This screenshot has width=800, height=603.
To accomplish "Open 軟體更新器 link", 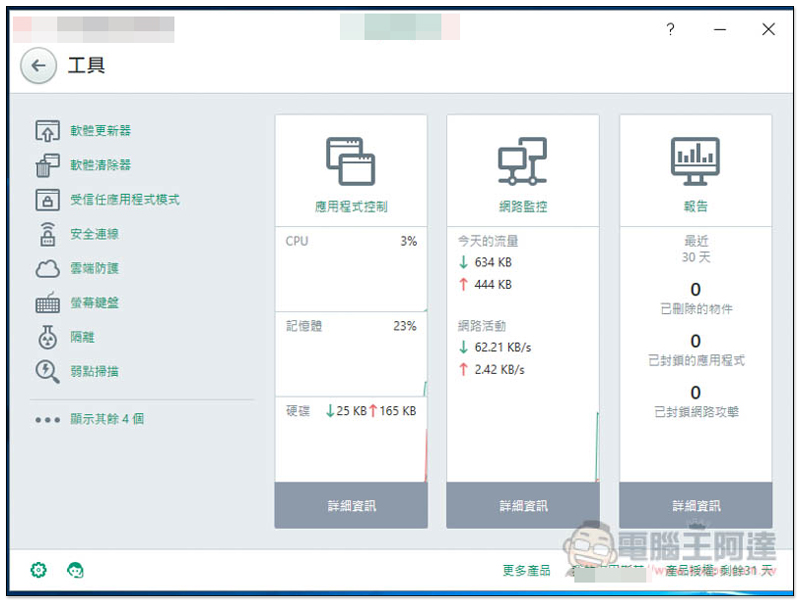I will (x=101, y=131).
